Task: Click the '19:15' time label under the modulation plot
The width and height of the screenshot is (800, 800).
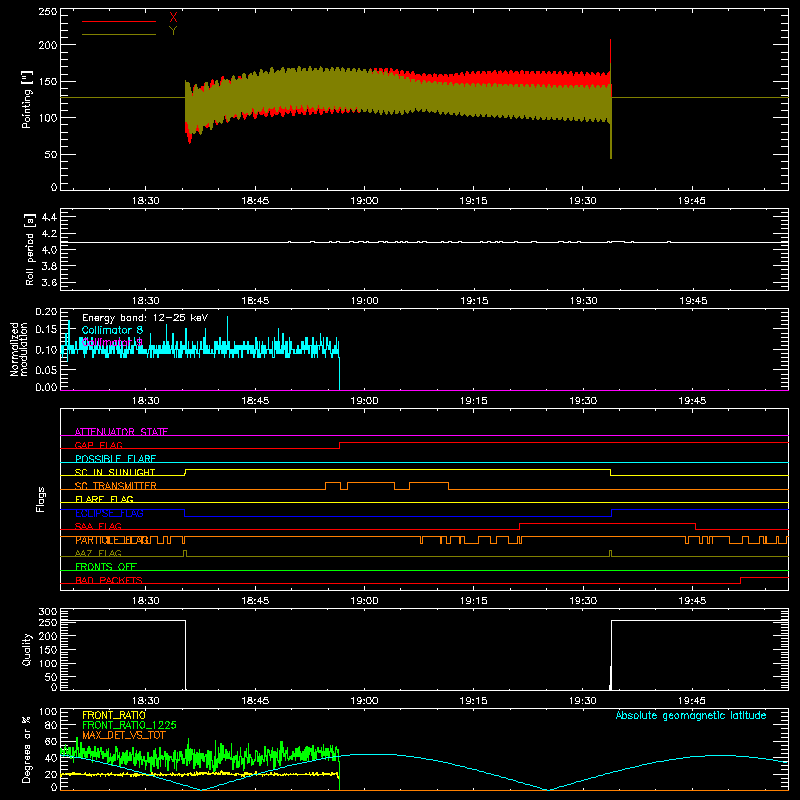Action: (x=473, y=401)
